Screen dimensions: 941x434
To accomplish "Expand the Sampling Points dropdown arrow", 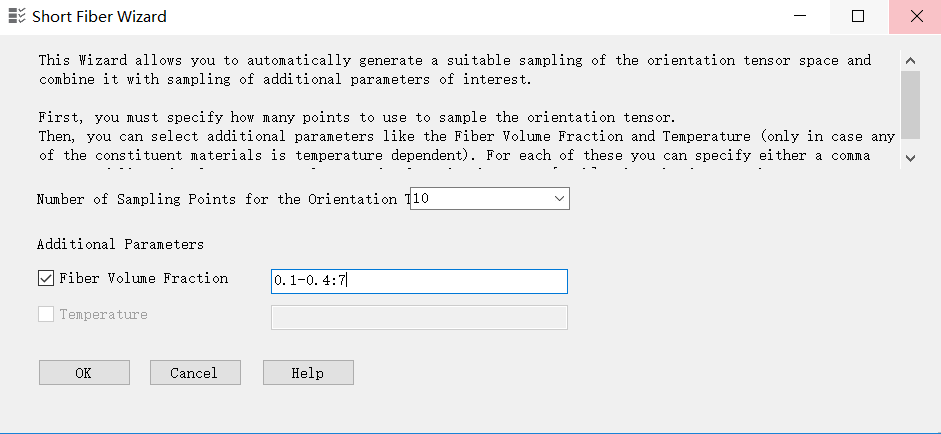I will (559, 199).
